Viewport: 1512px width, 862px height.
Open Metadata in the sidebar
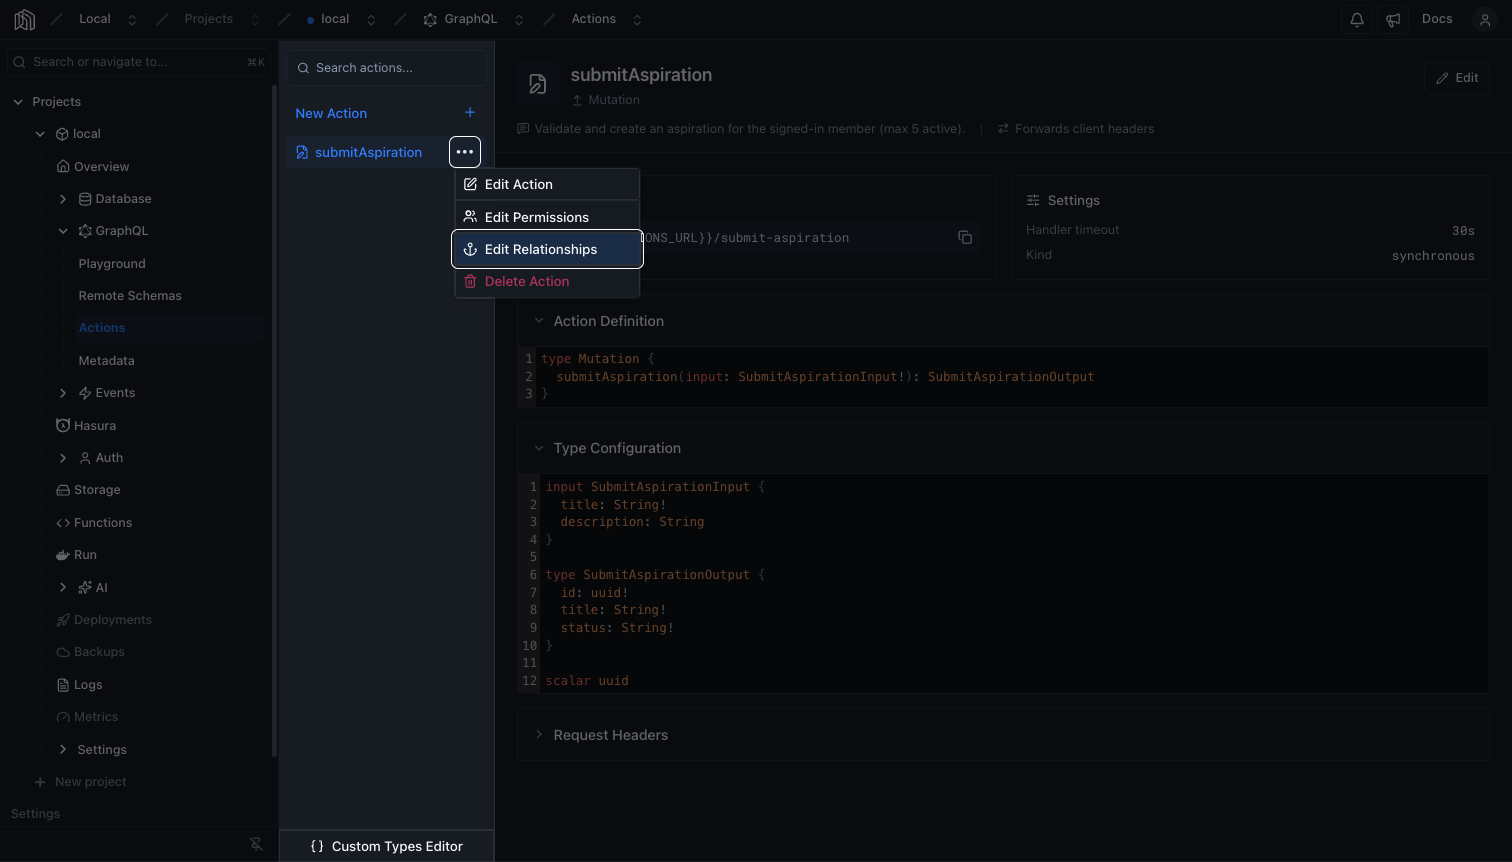tap(106, 361)
